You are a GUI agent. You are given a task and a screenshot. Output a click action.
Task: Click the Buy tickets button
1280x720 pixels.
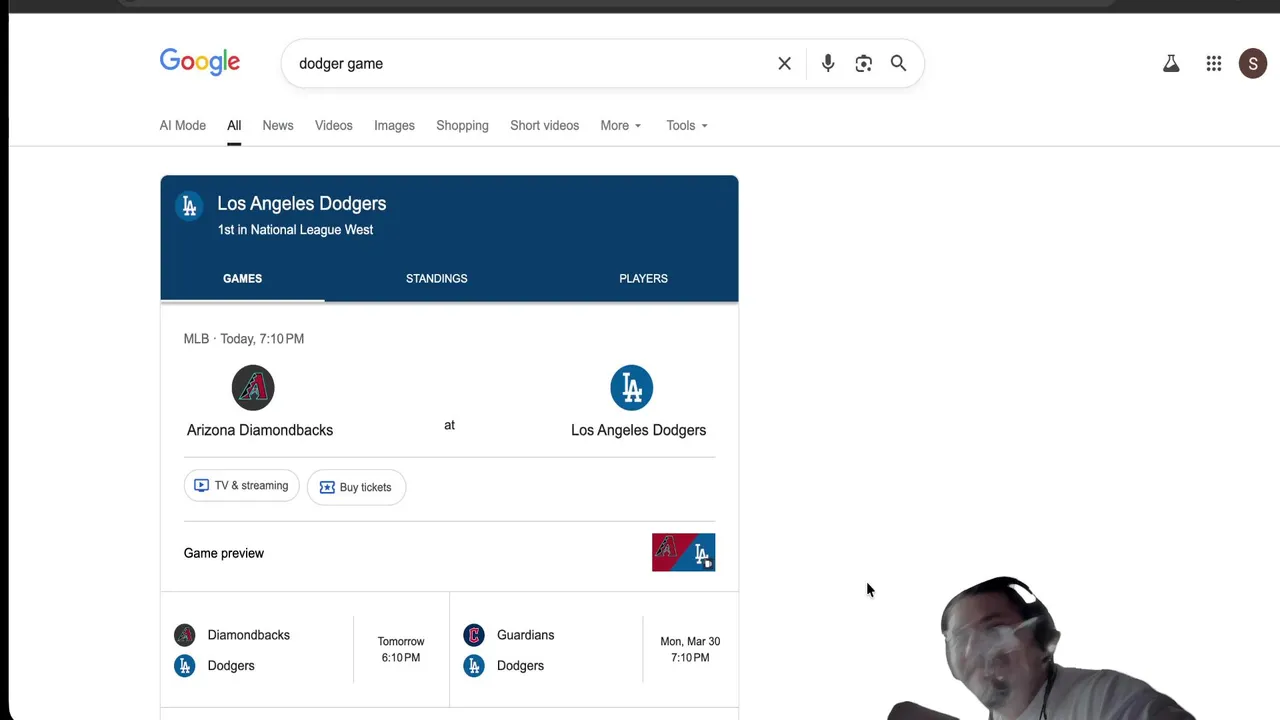click(356, 487)
